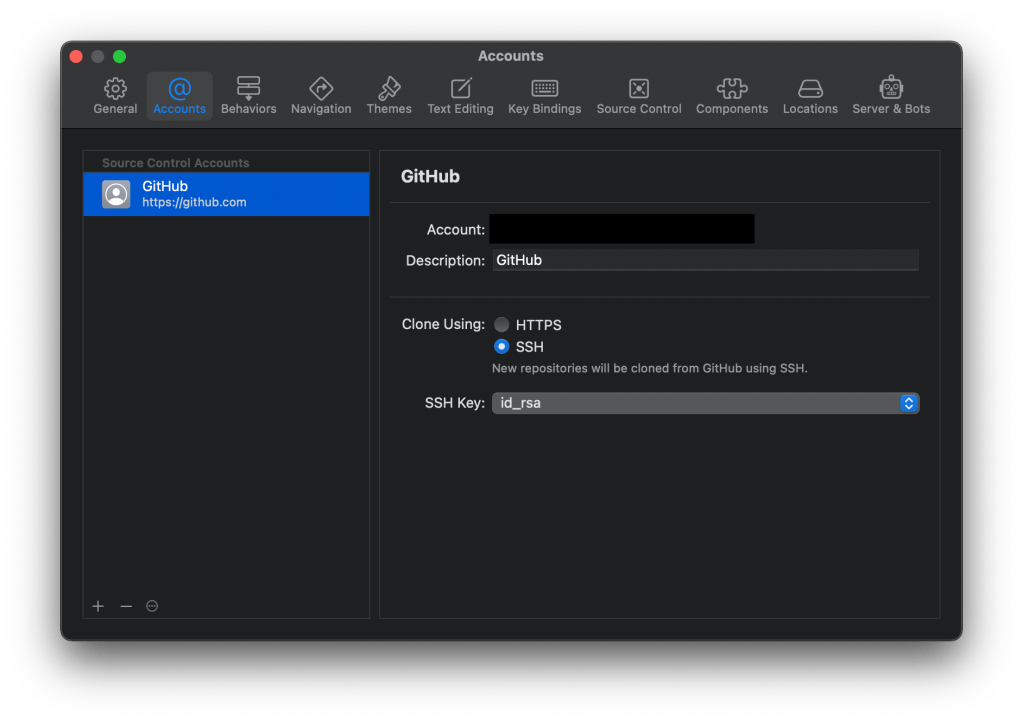Show Text Editing preferences
Image resolution: width=1023 pixels, height=721 pixels.
pyautogui.click(x=460, y=96)
